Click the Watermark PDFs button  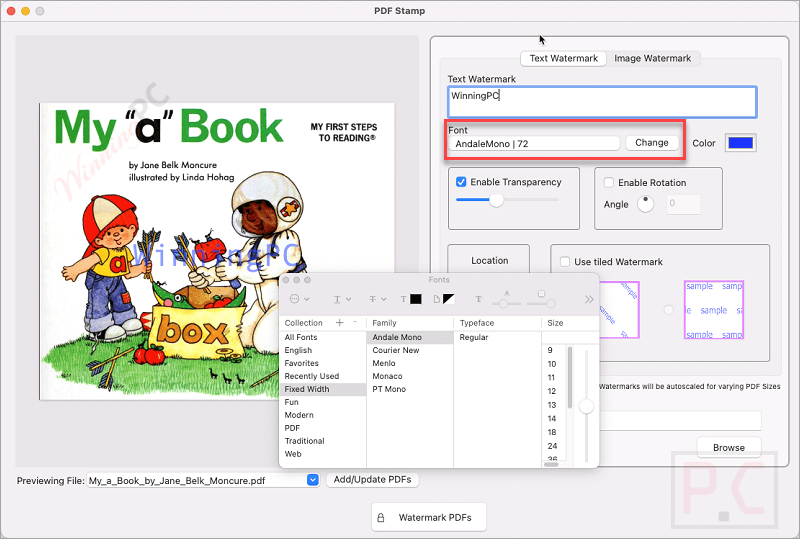tap(429, 517)
